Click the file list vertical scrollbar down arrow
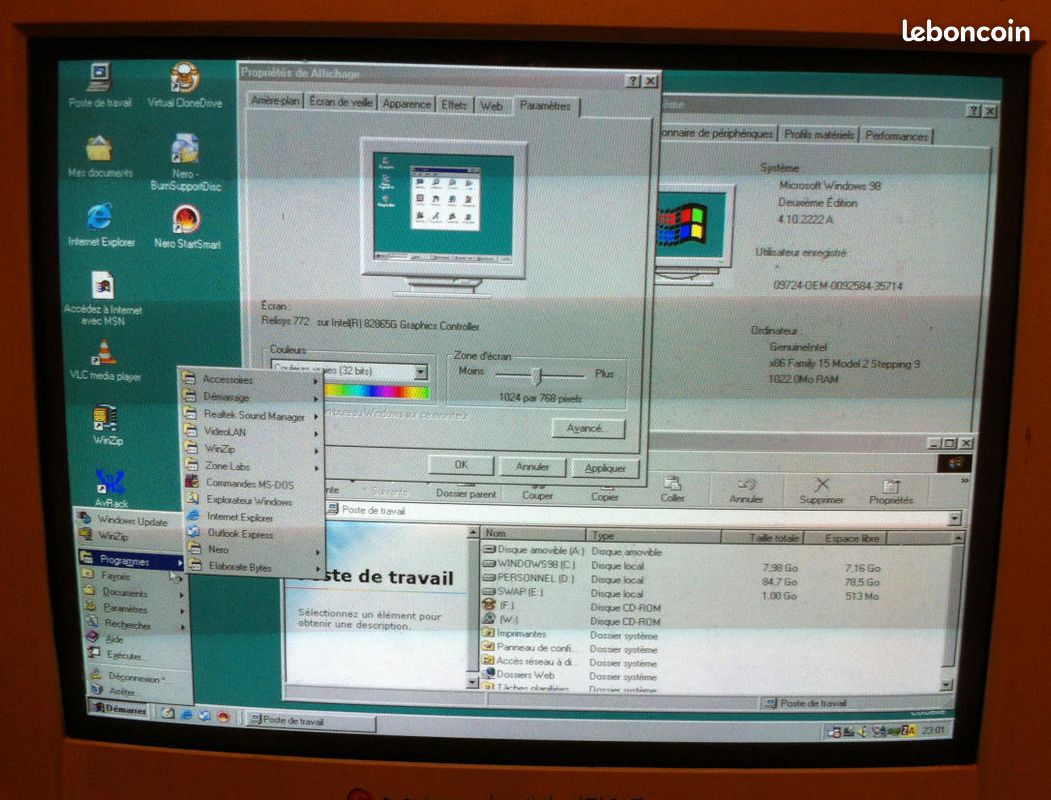Screen dimensions: 1051x800 pyautogui.click(x=945, y=685)
